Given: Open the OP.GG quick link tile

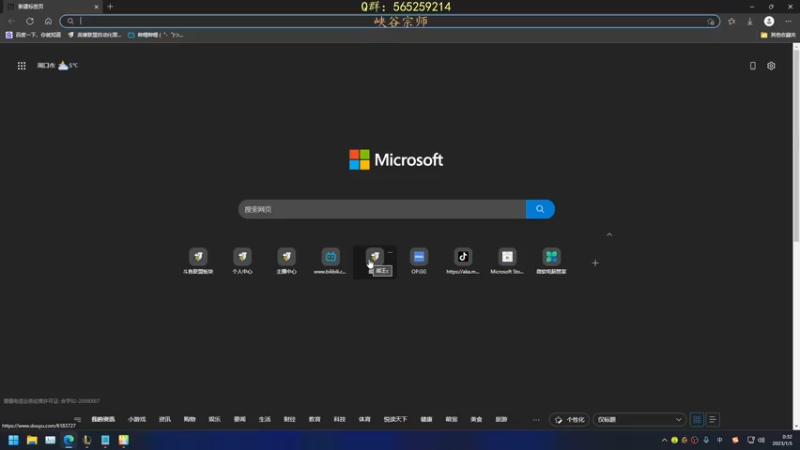Looking at the screenshot, I should click(x=419, y=261).
